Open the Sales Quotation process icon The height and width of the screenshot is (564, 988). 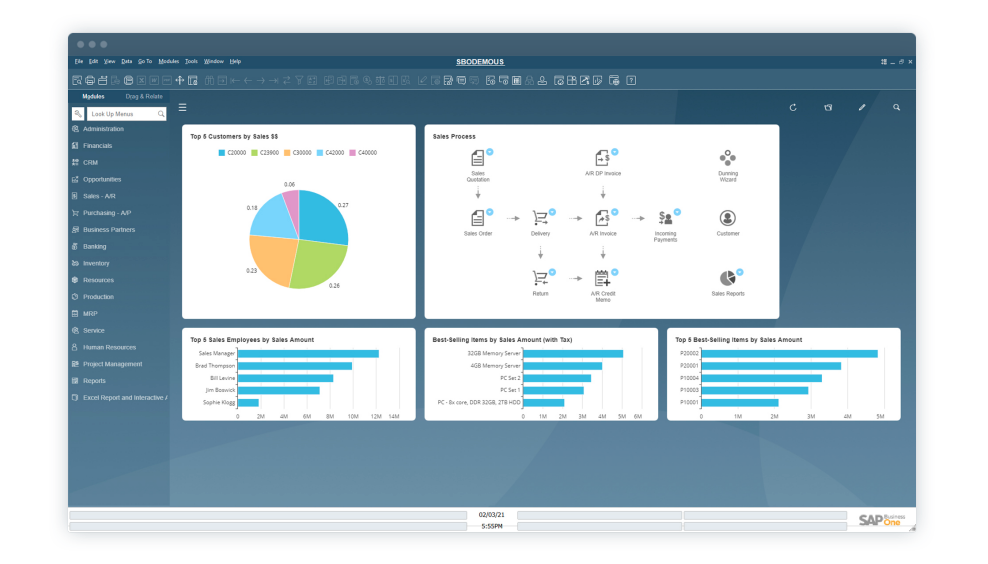pos(478,159)
